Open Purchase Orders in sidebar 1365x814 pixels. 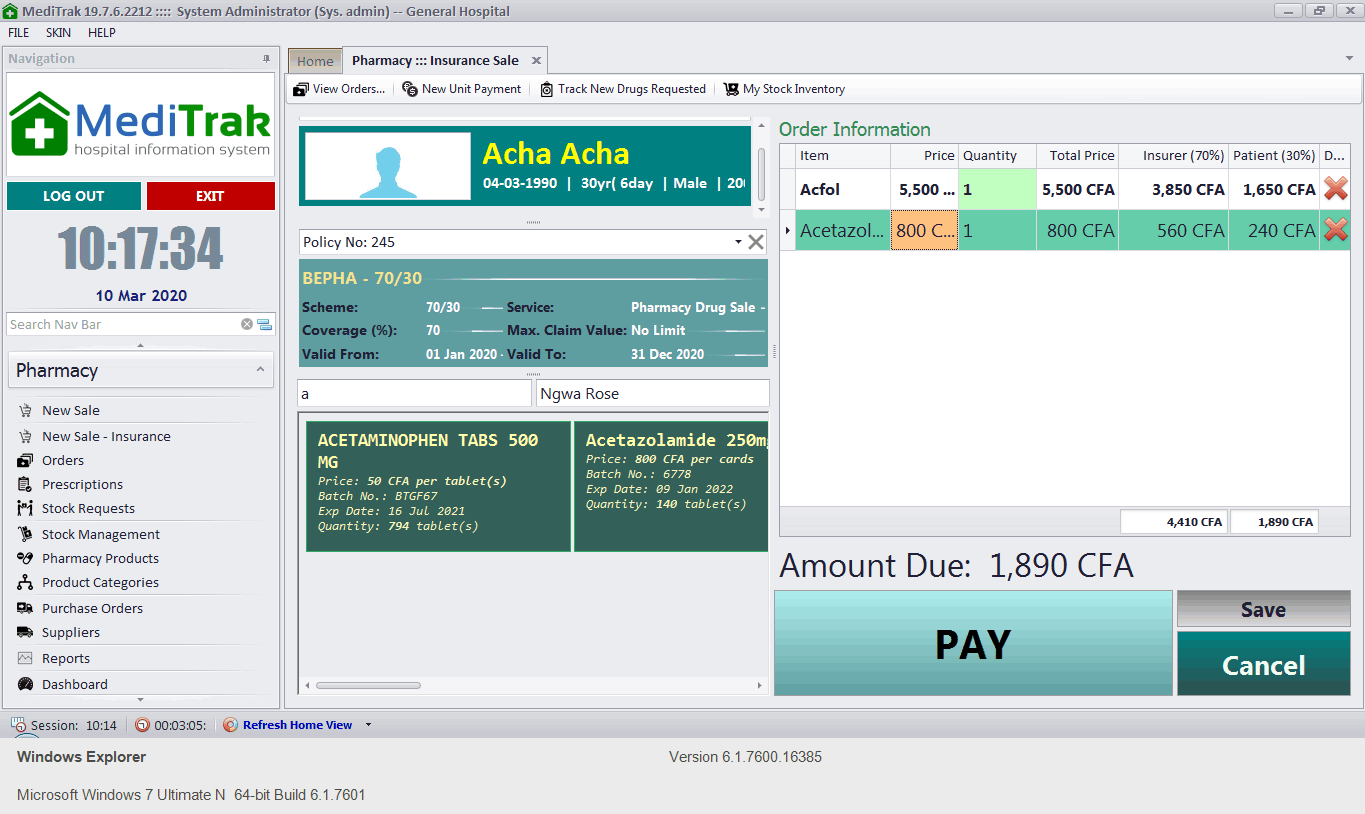[92, 608]
